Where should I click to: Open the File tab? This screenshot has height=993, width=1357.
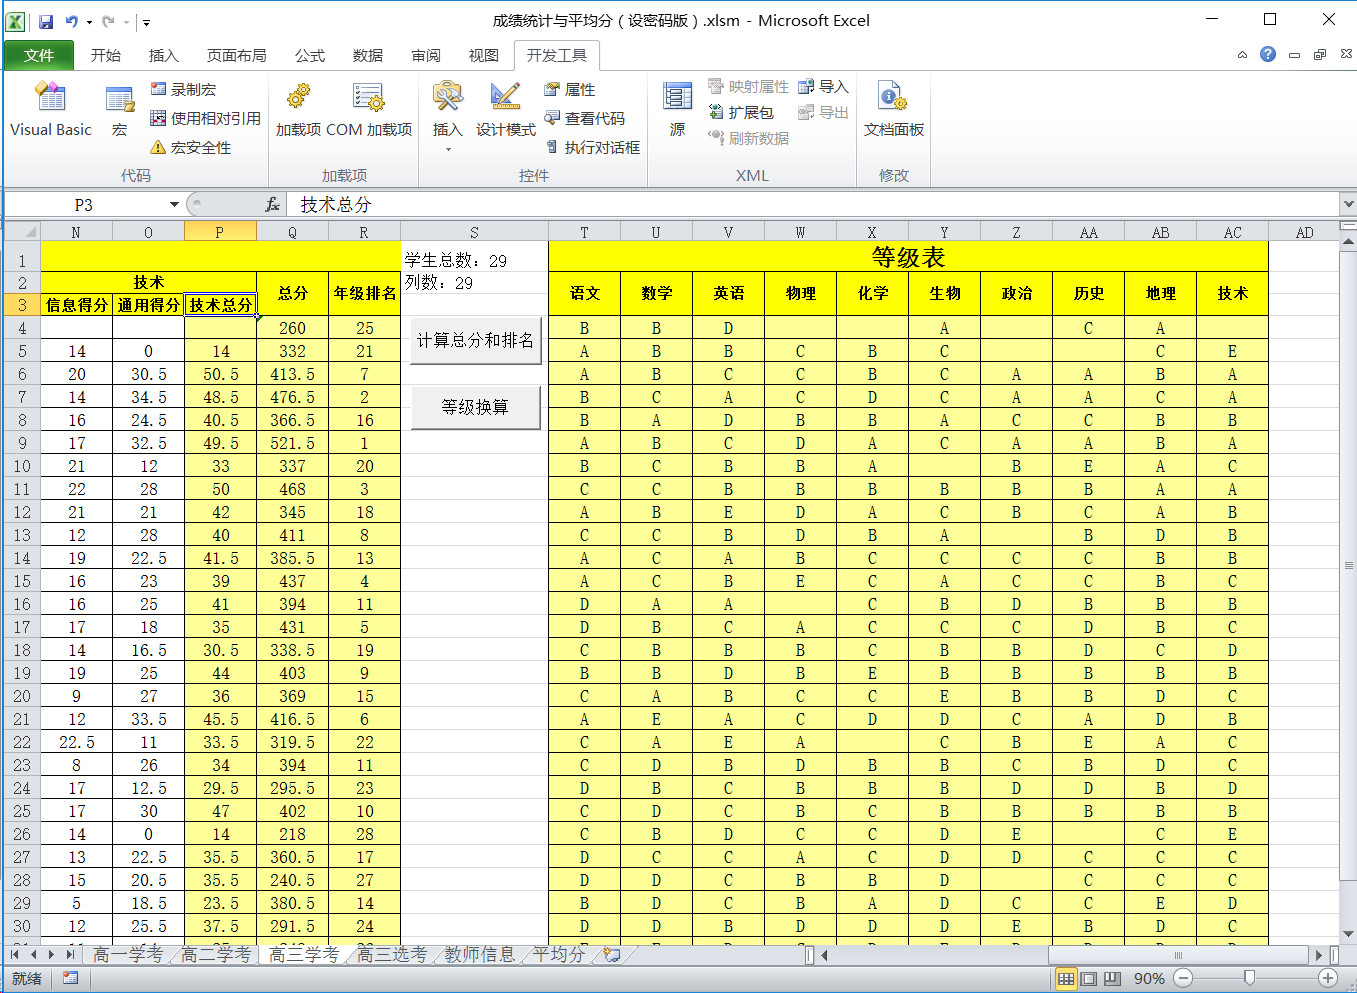[x=39, y=55]
